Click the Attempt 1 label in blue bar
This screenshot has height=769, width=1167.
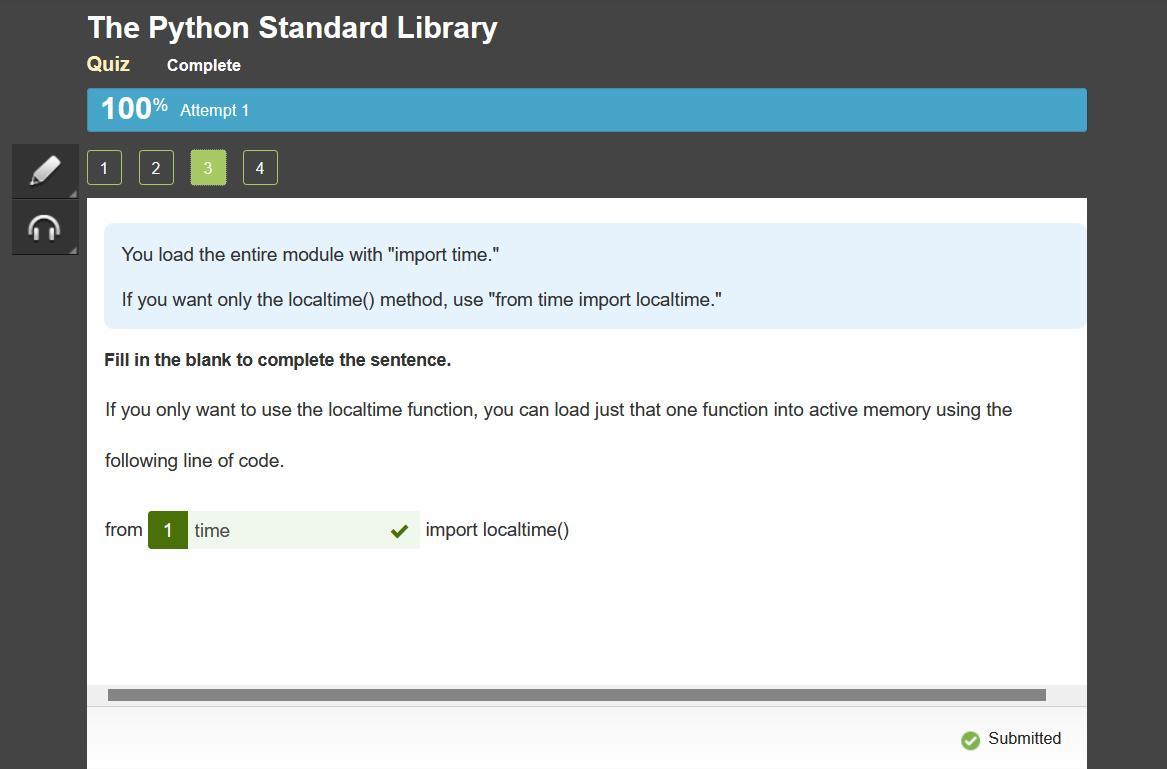pyautogui.click(x=214, y=110)
